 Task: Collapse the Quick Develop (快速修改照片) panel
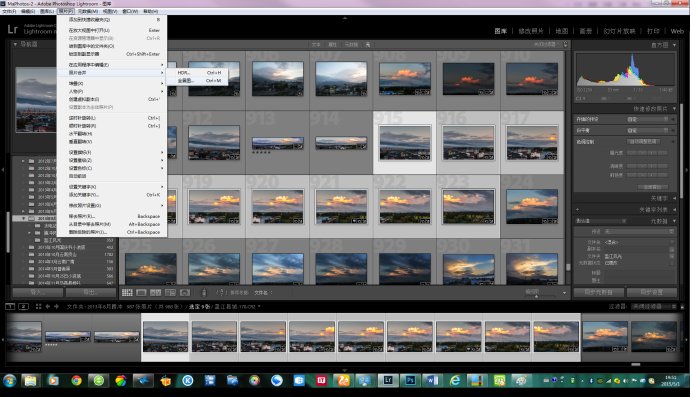coord(675,108)
